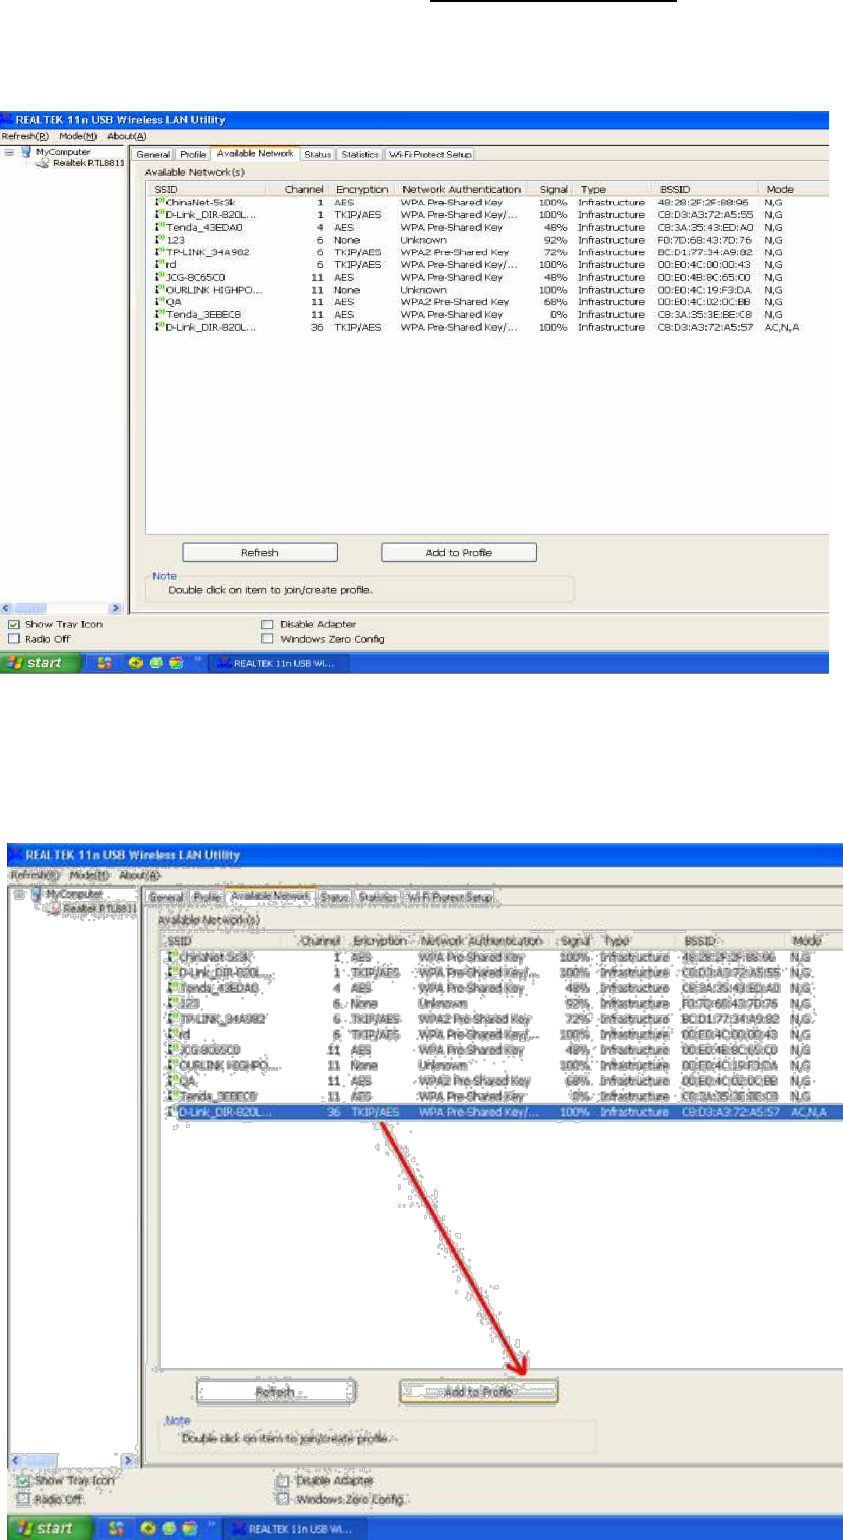The image size is (843, 1540).
Task: Click Tenda_43EDA0 network icon in first screenshot
Action: tap(160, 228)
